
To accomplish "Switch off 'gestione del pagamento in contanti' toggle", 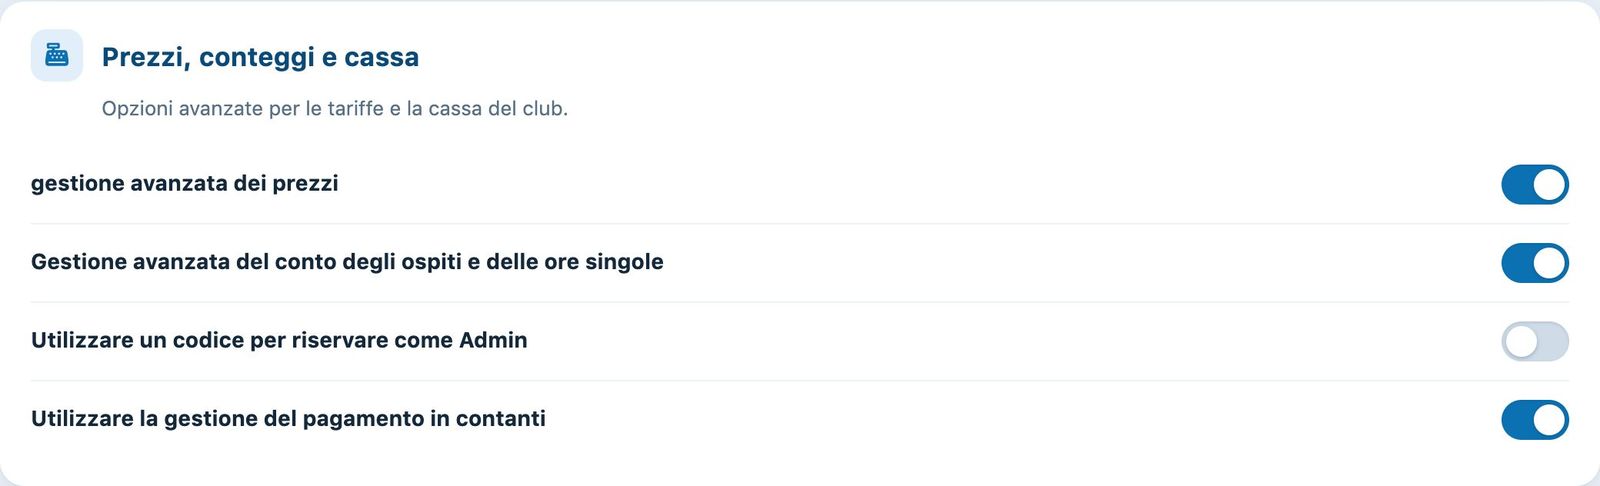I will 1535,420.
